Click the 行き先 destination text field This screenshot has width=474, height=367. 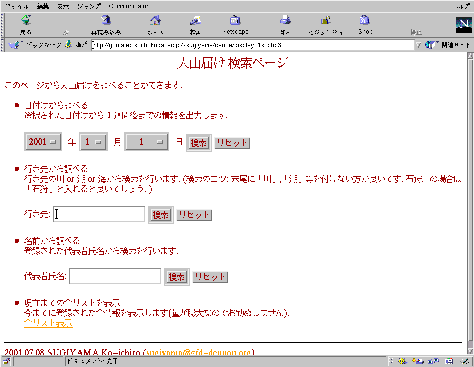click(99, 214)
